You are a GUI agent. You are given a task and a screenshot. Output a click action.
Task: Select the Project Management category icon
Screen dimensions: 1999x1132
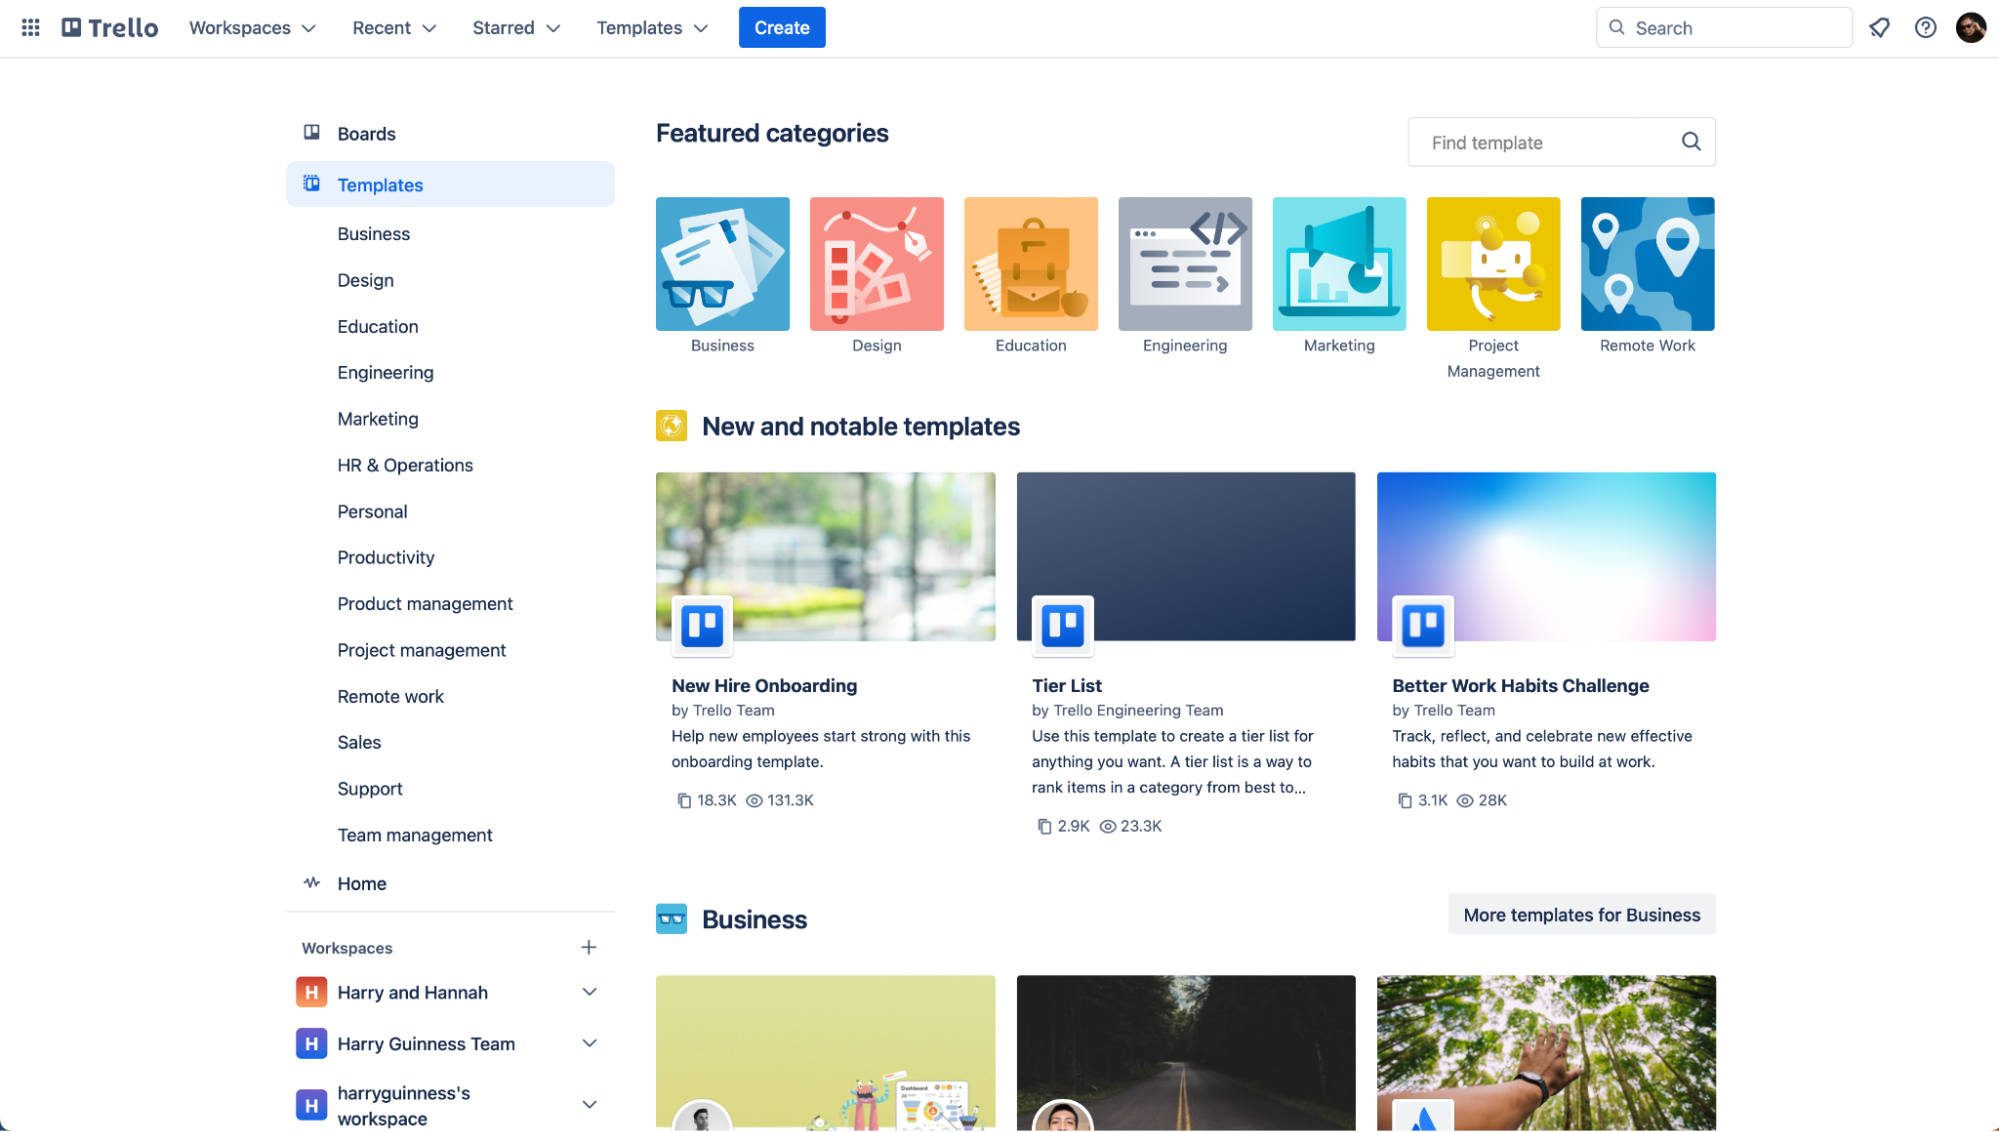[x=1494, y=263]
